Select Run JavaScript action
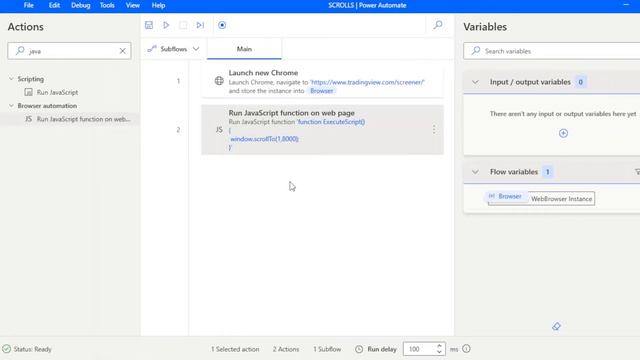Image resolution: width=640 pixels, height=360 pixels. point(57,92)
